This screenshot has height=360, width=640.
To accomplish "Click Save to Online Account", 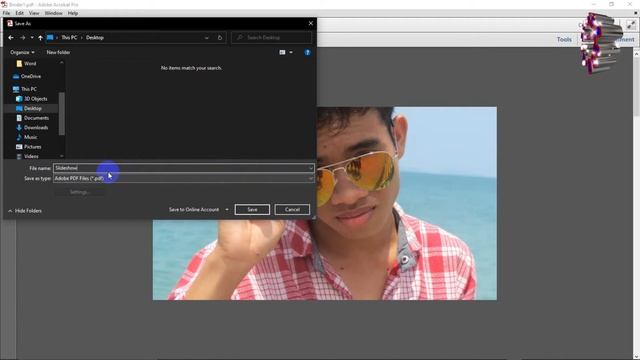I will [194, 209].
